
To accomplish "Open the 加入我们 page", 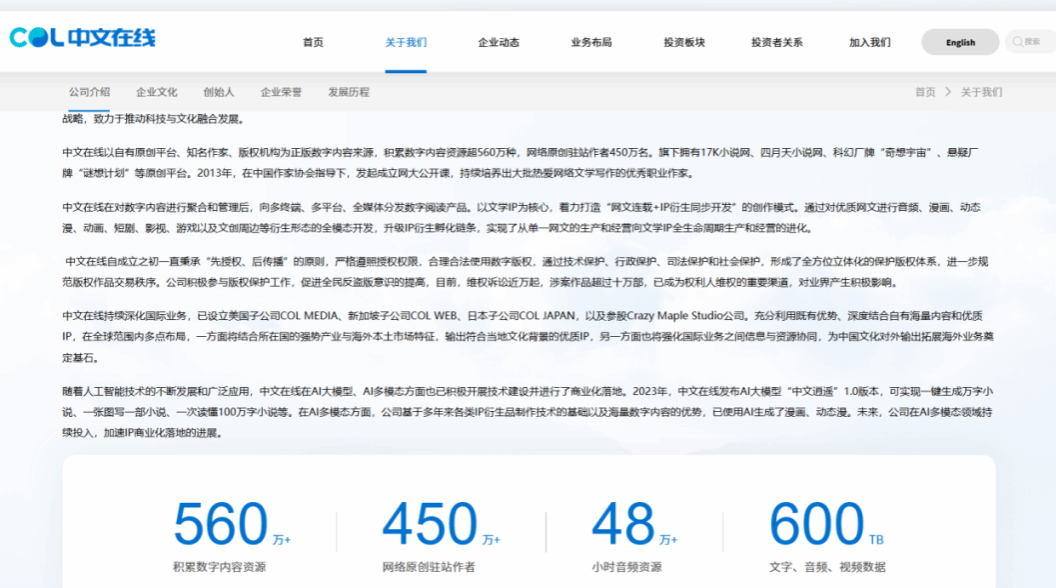I will 869,43.
